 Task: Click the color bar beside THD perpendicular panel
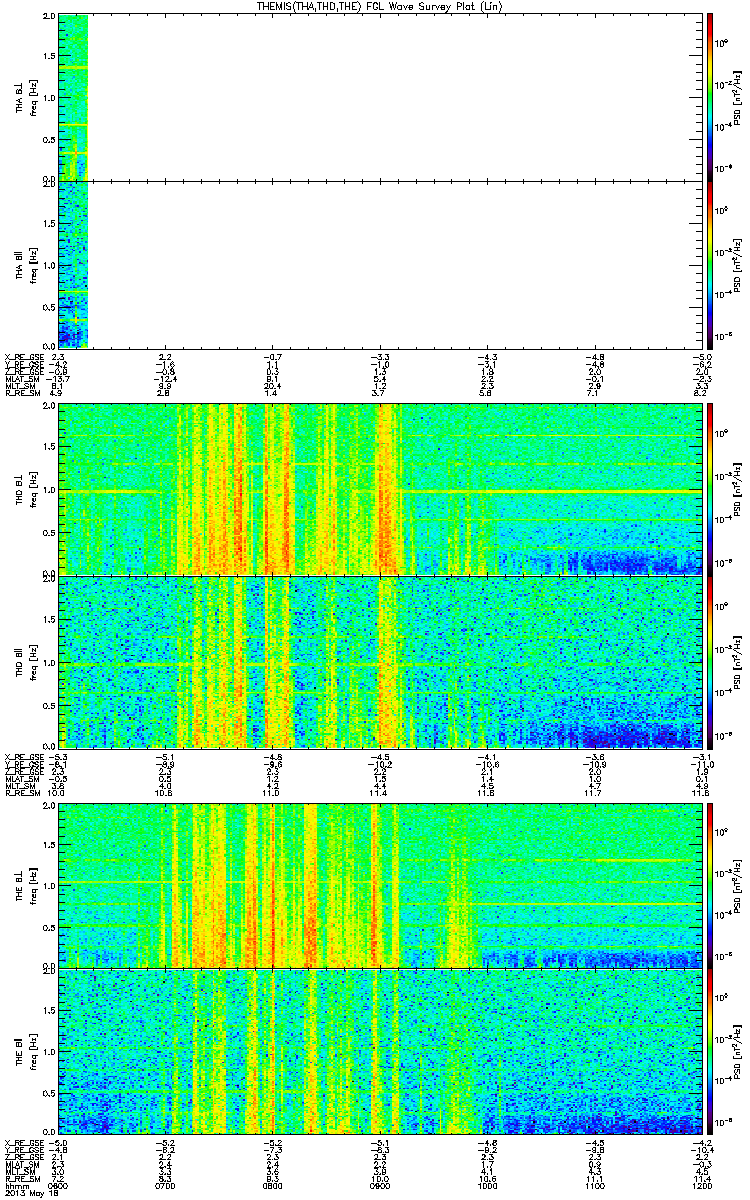(710, 490)
